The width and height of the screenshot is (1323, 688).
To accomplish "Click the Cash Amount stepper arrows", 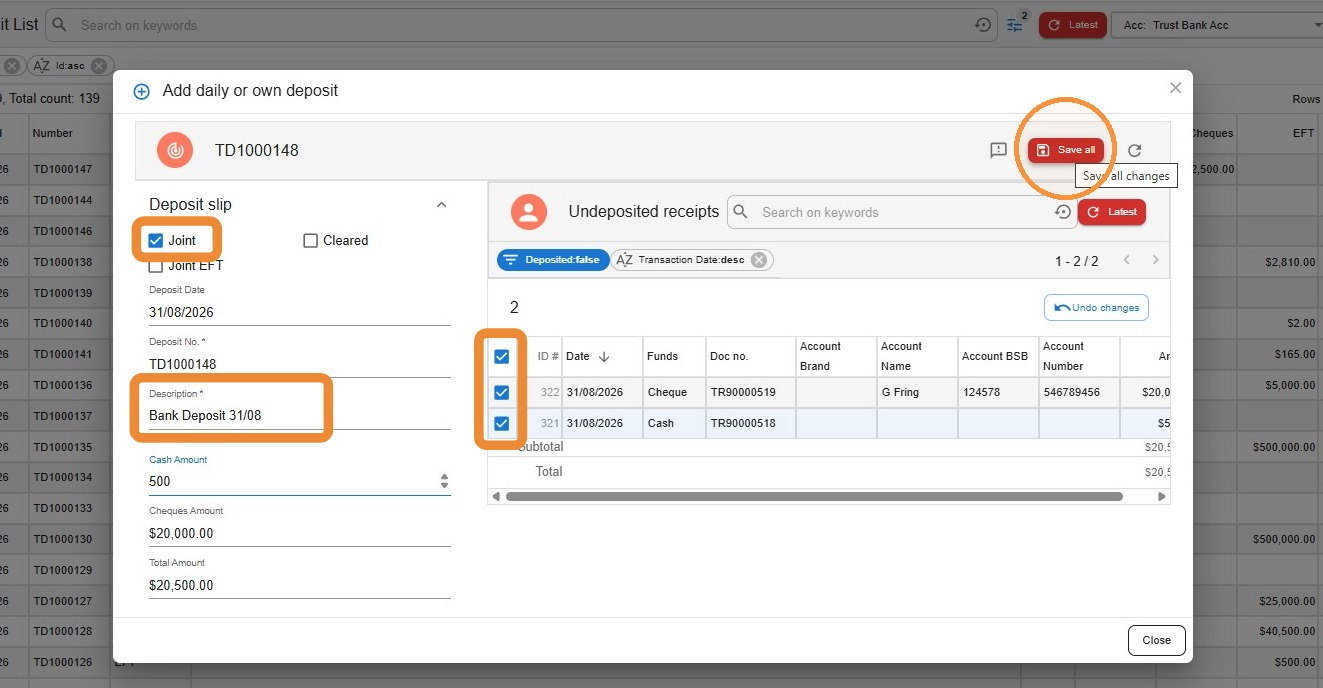I will click(444, 481).
